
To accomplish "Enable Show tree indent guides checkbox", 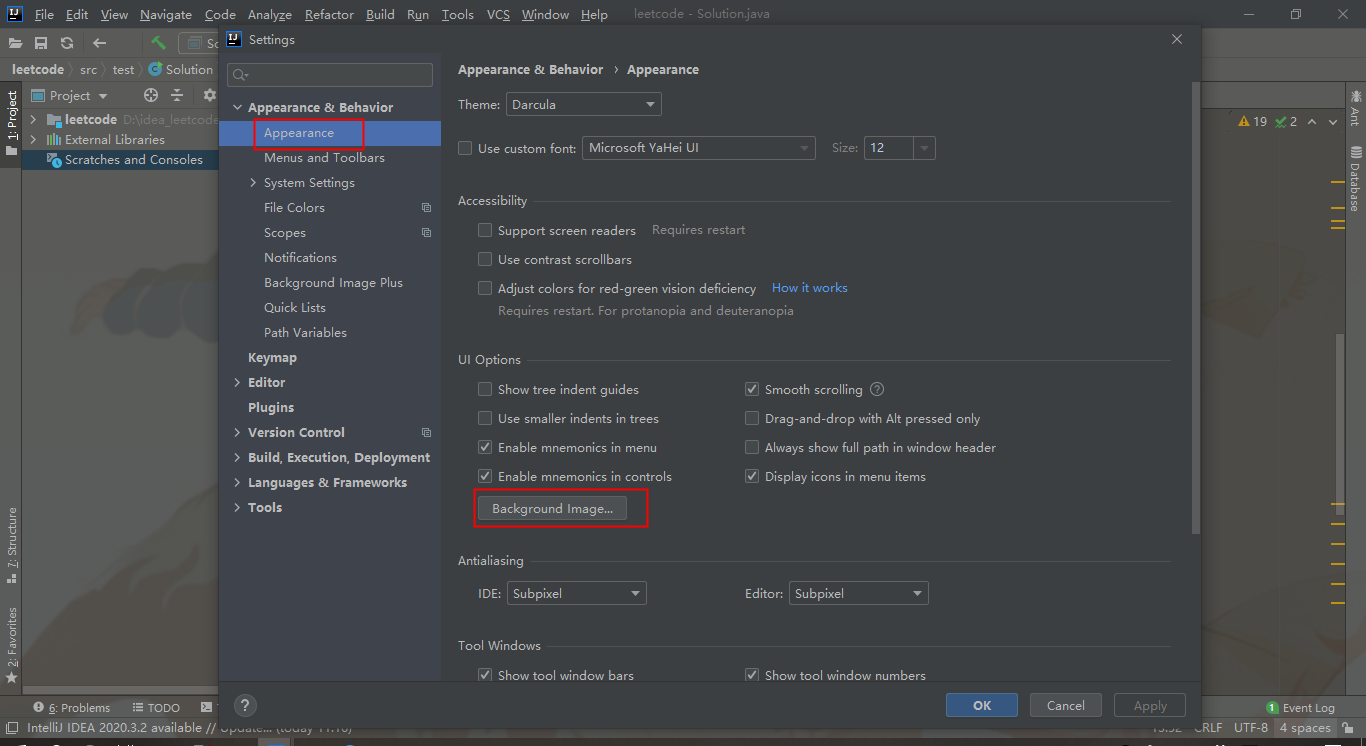I will [x=485, y=389].
